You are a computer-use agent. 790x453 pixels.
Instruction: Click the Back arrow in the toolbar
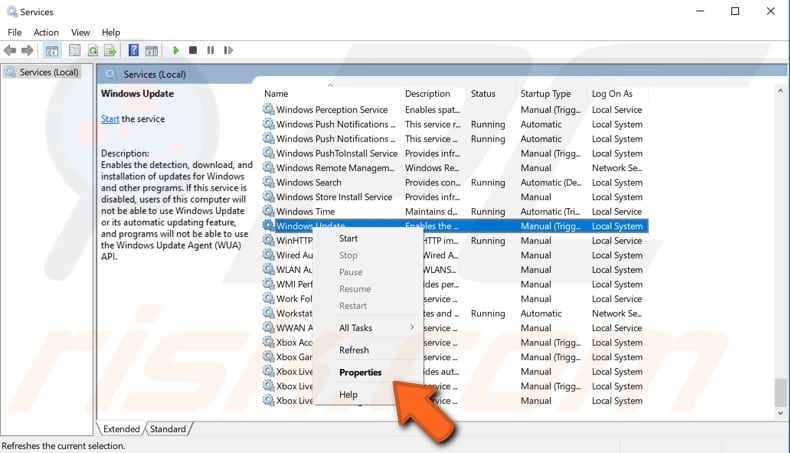(10, 50)
